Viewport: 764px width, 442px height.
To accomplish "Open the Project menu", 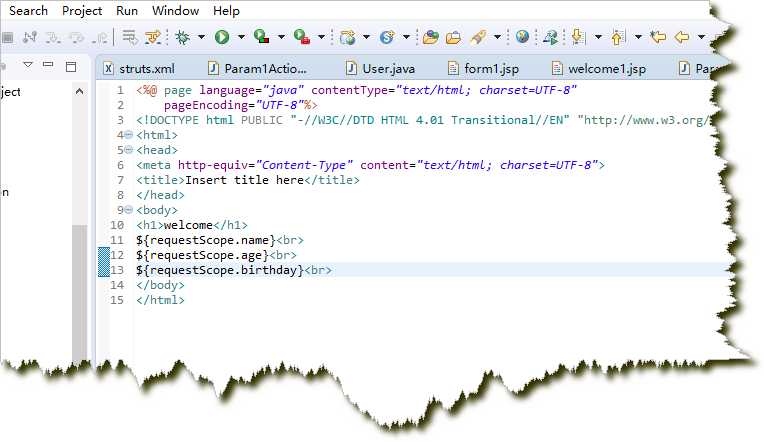I will [82, 11].
